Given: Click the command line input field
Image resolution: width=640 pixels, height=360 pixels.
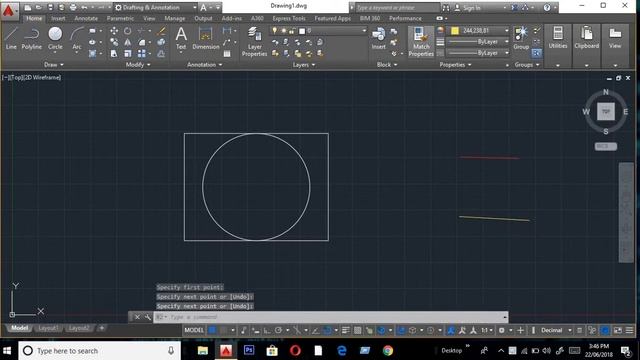Looking at the screenshot, I should click(x=331, y=317).
